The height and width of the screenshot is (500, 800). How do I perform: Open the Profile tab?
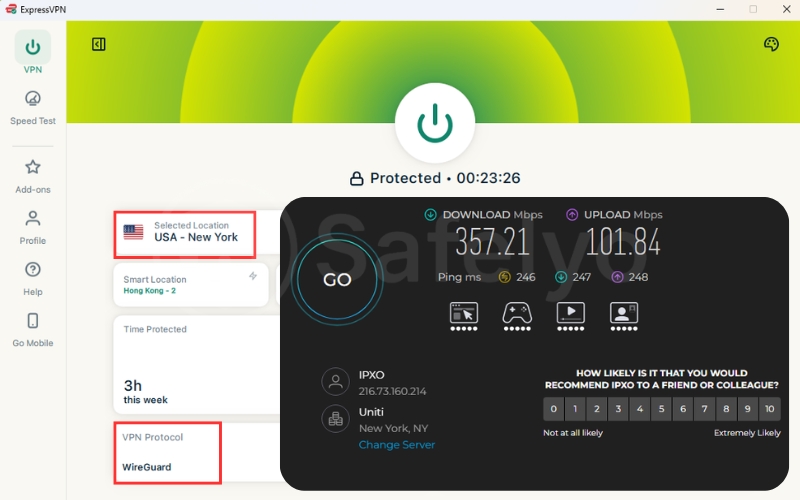[33, 228]
